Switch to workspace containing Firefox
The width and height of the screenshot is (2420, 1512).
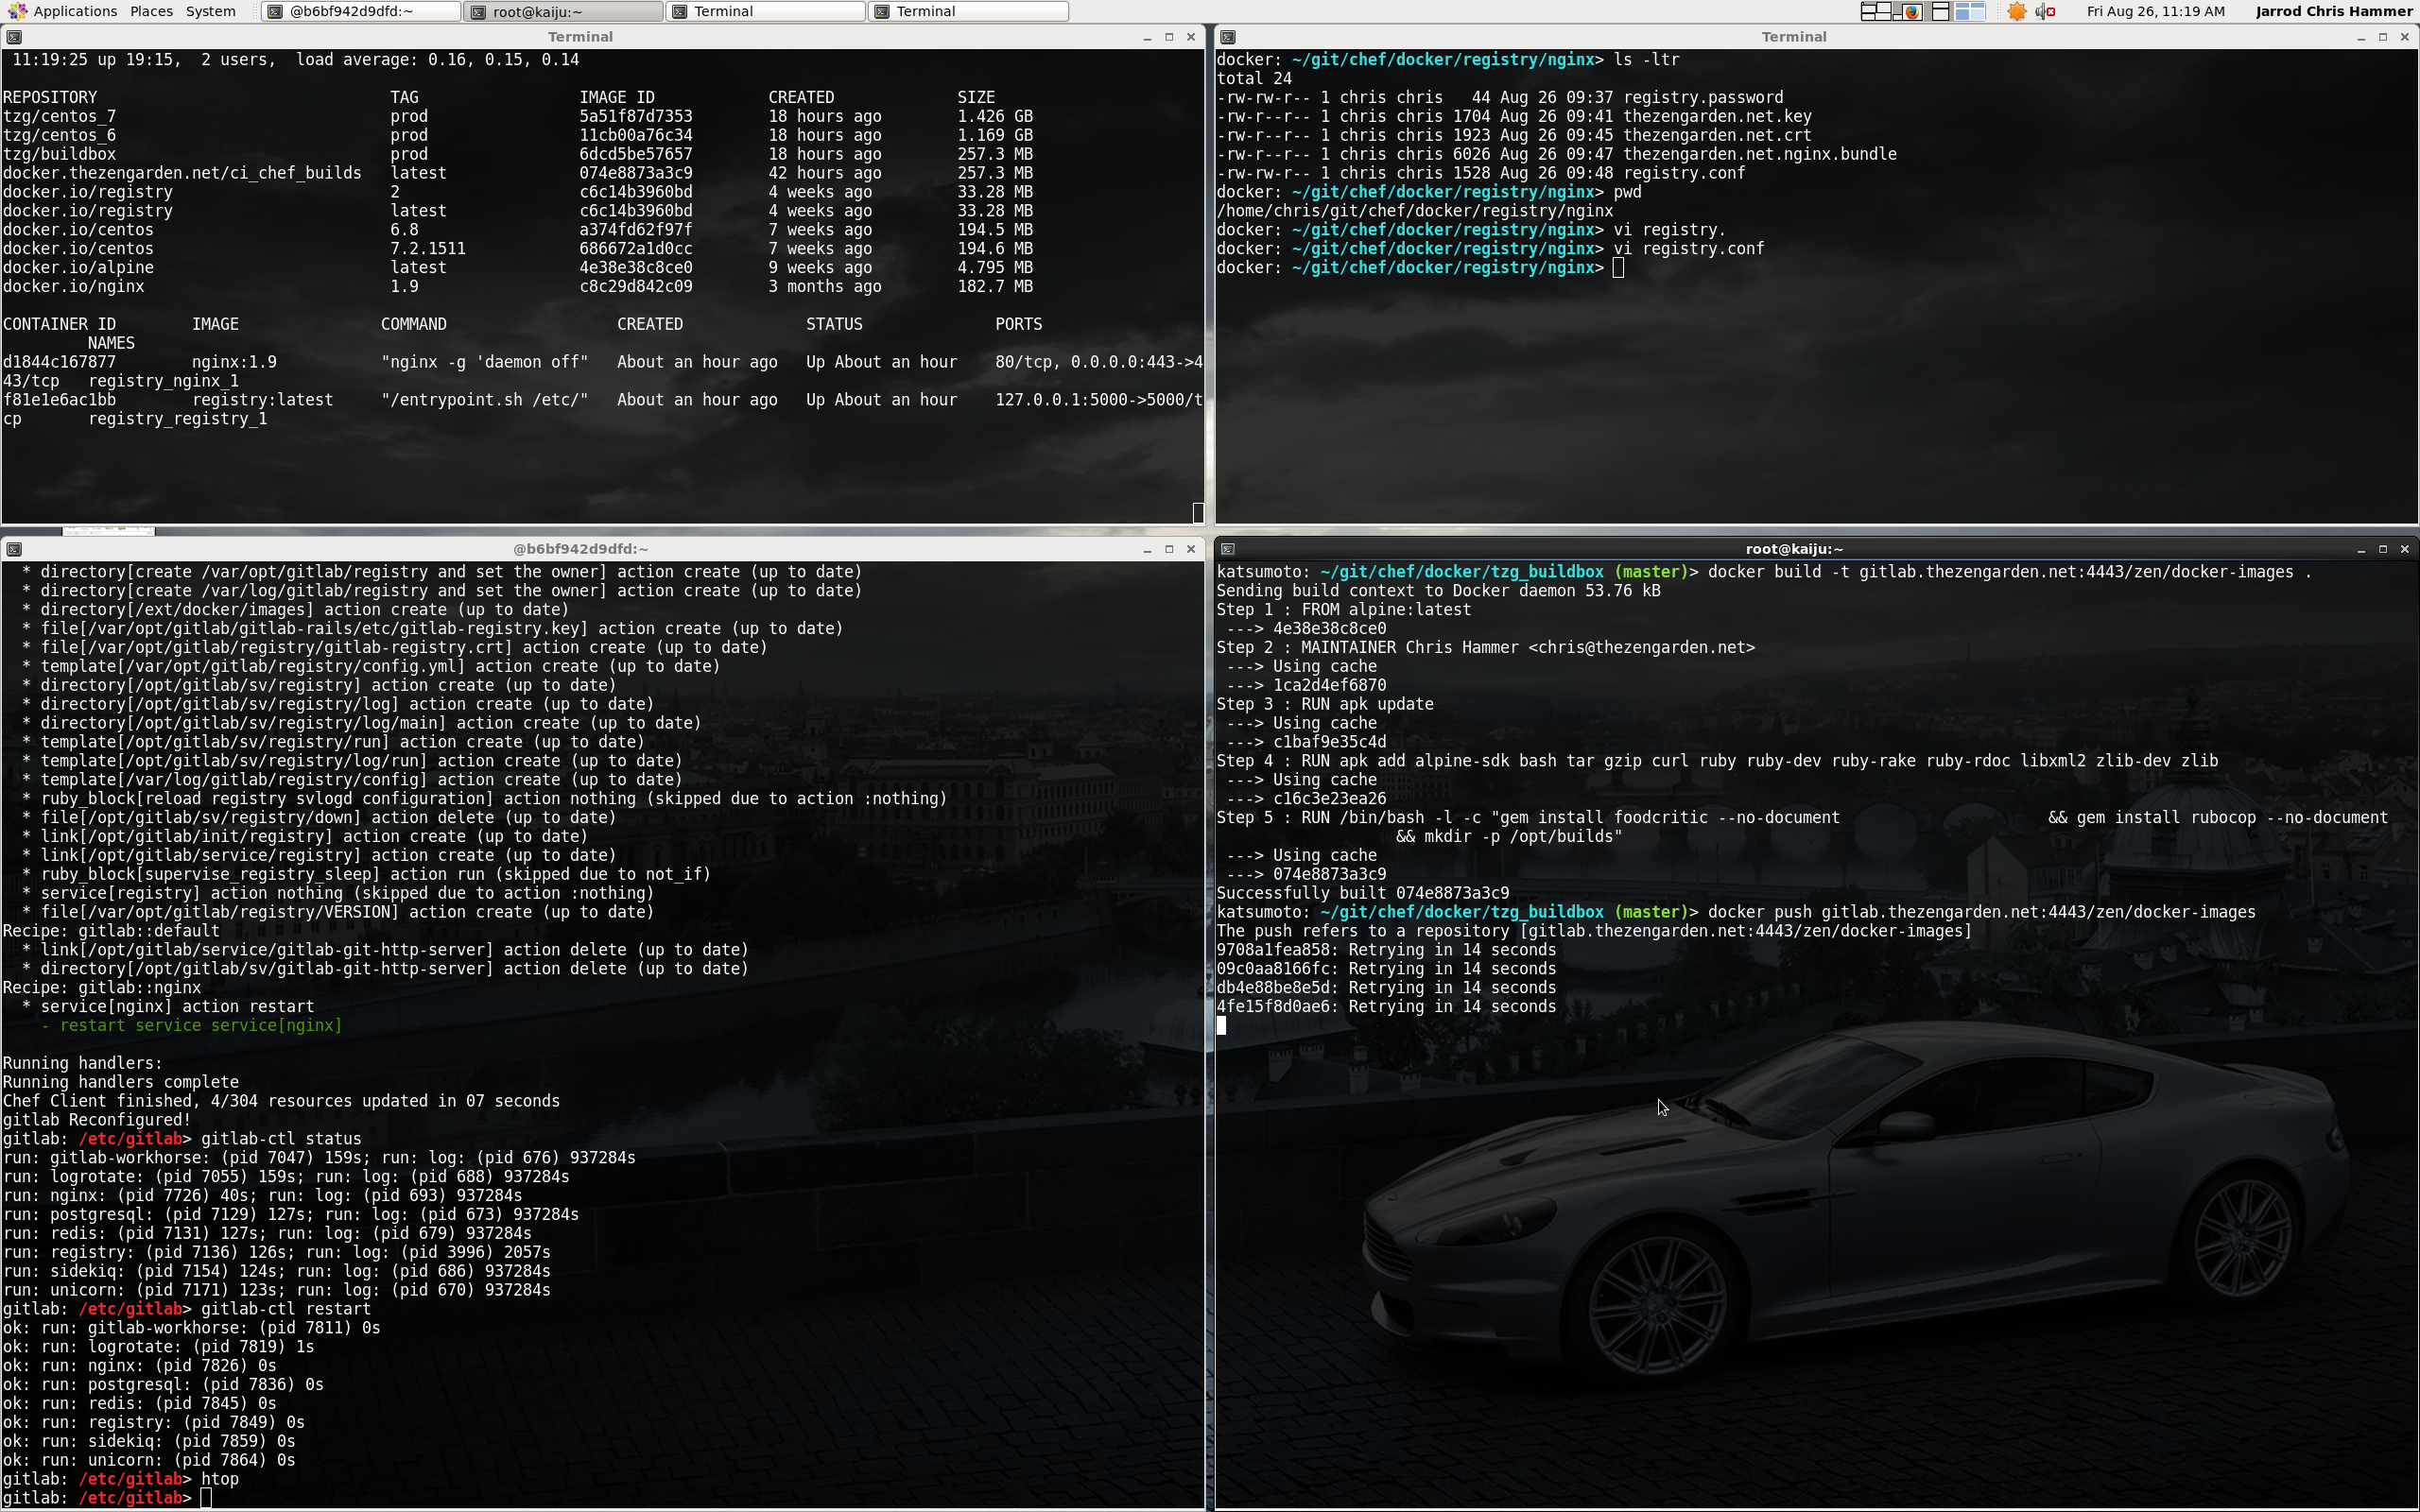point(1909,11)
